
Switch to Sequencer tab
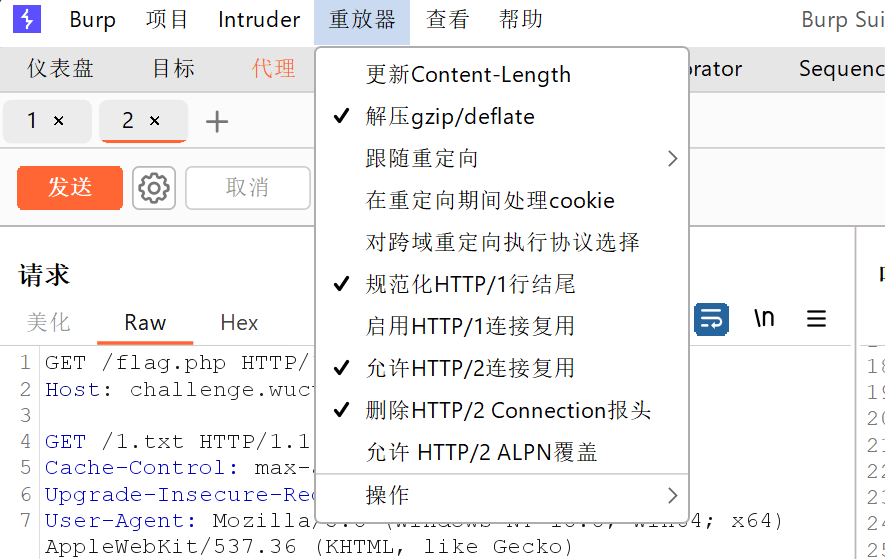[x=841, y=69]
